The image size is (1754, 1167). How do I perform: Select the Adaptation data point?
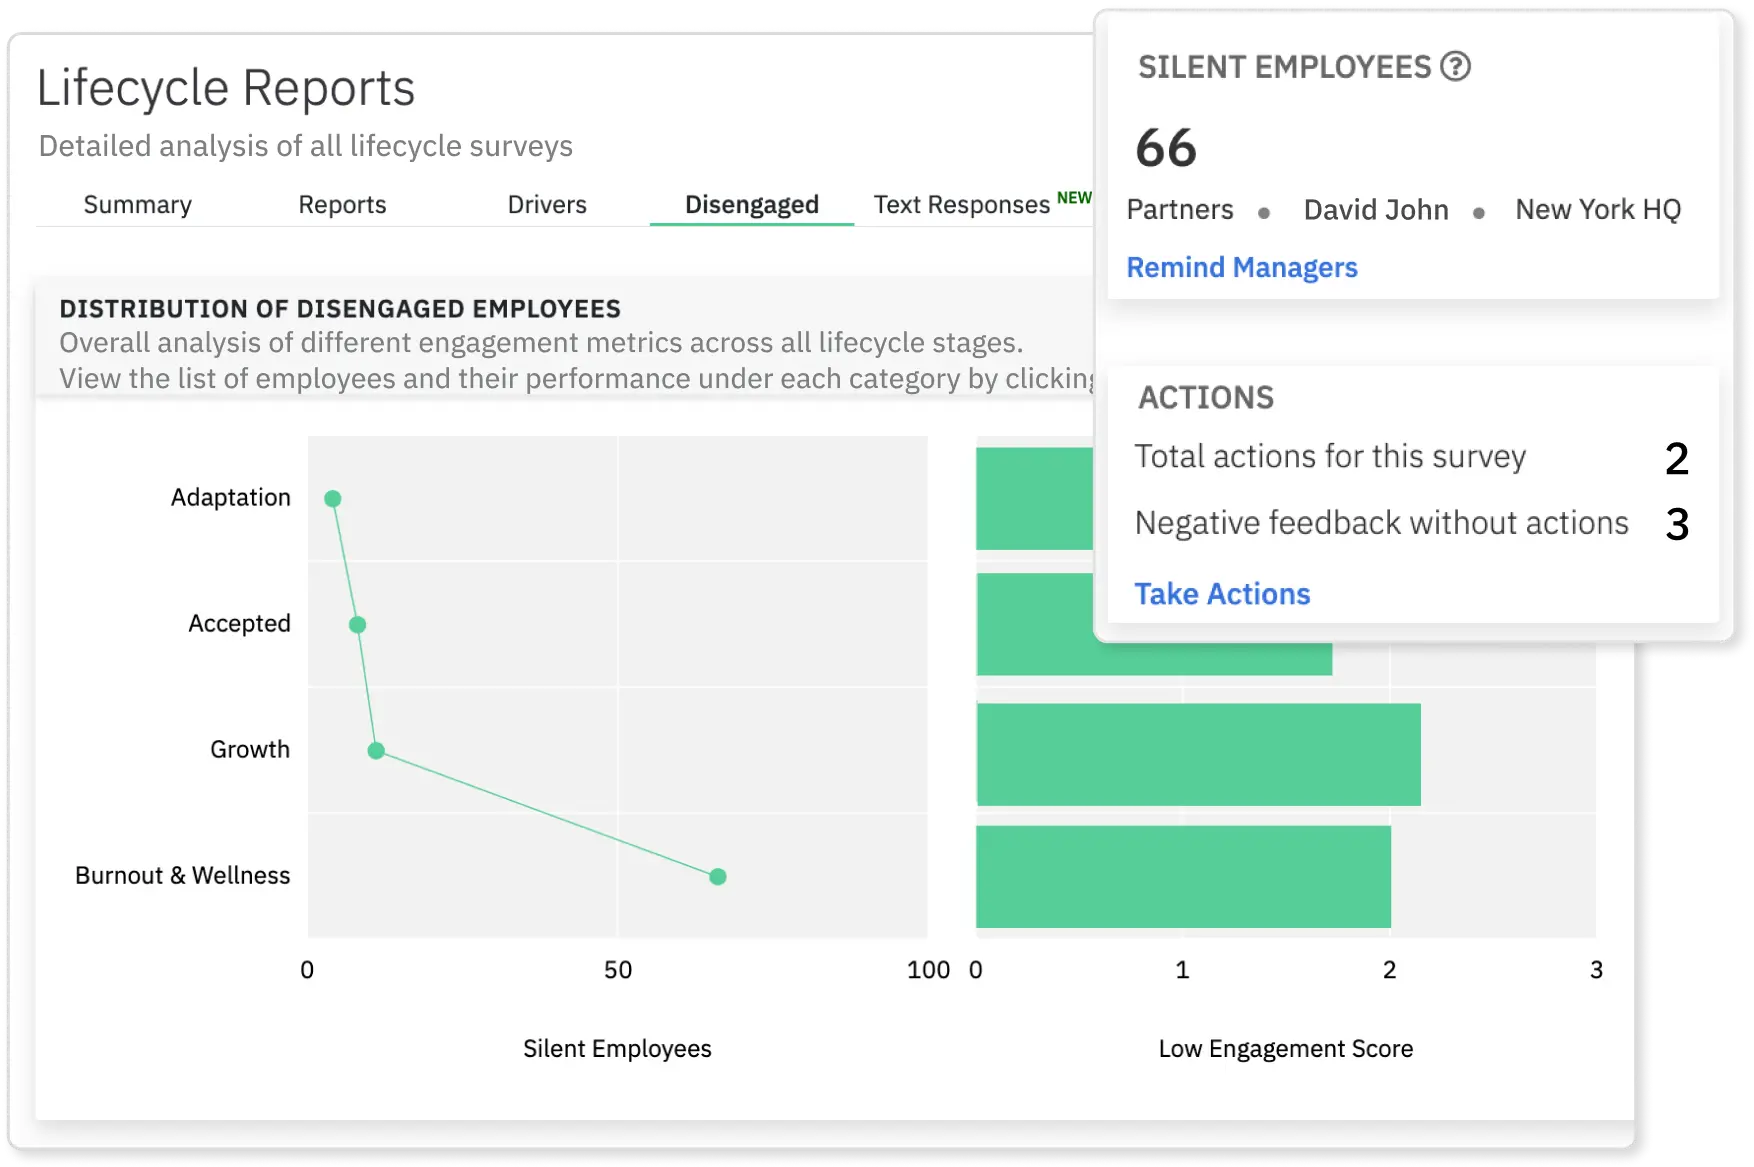(x=333, y=497)
